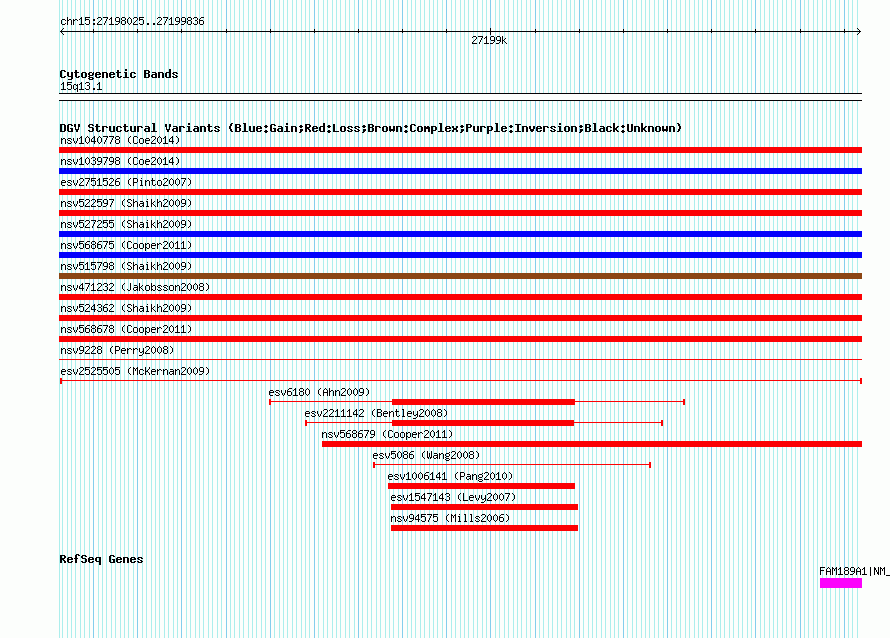Click the nsv522597 (Shaikh2009) variant label
This screenshot has height=638, width=890.
(x=126, y=203)
